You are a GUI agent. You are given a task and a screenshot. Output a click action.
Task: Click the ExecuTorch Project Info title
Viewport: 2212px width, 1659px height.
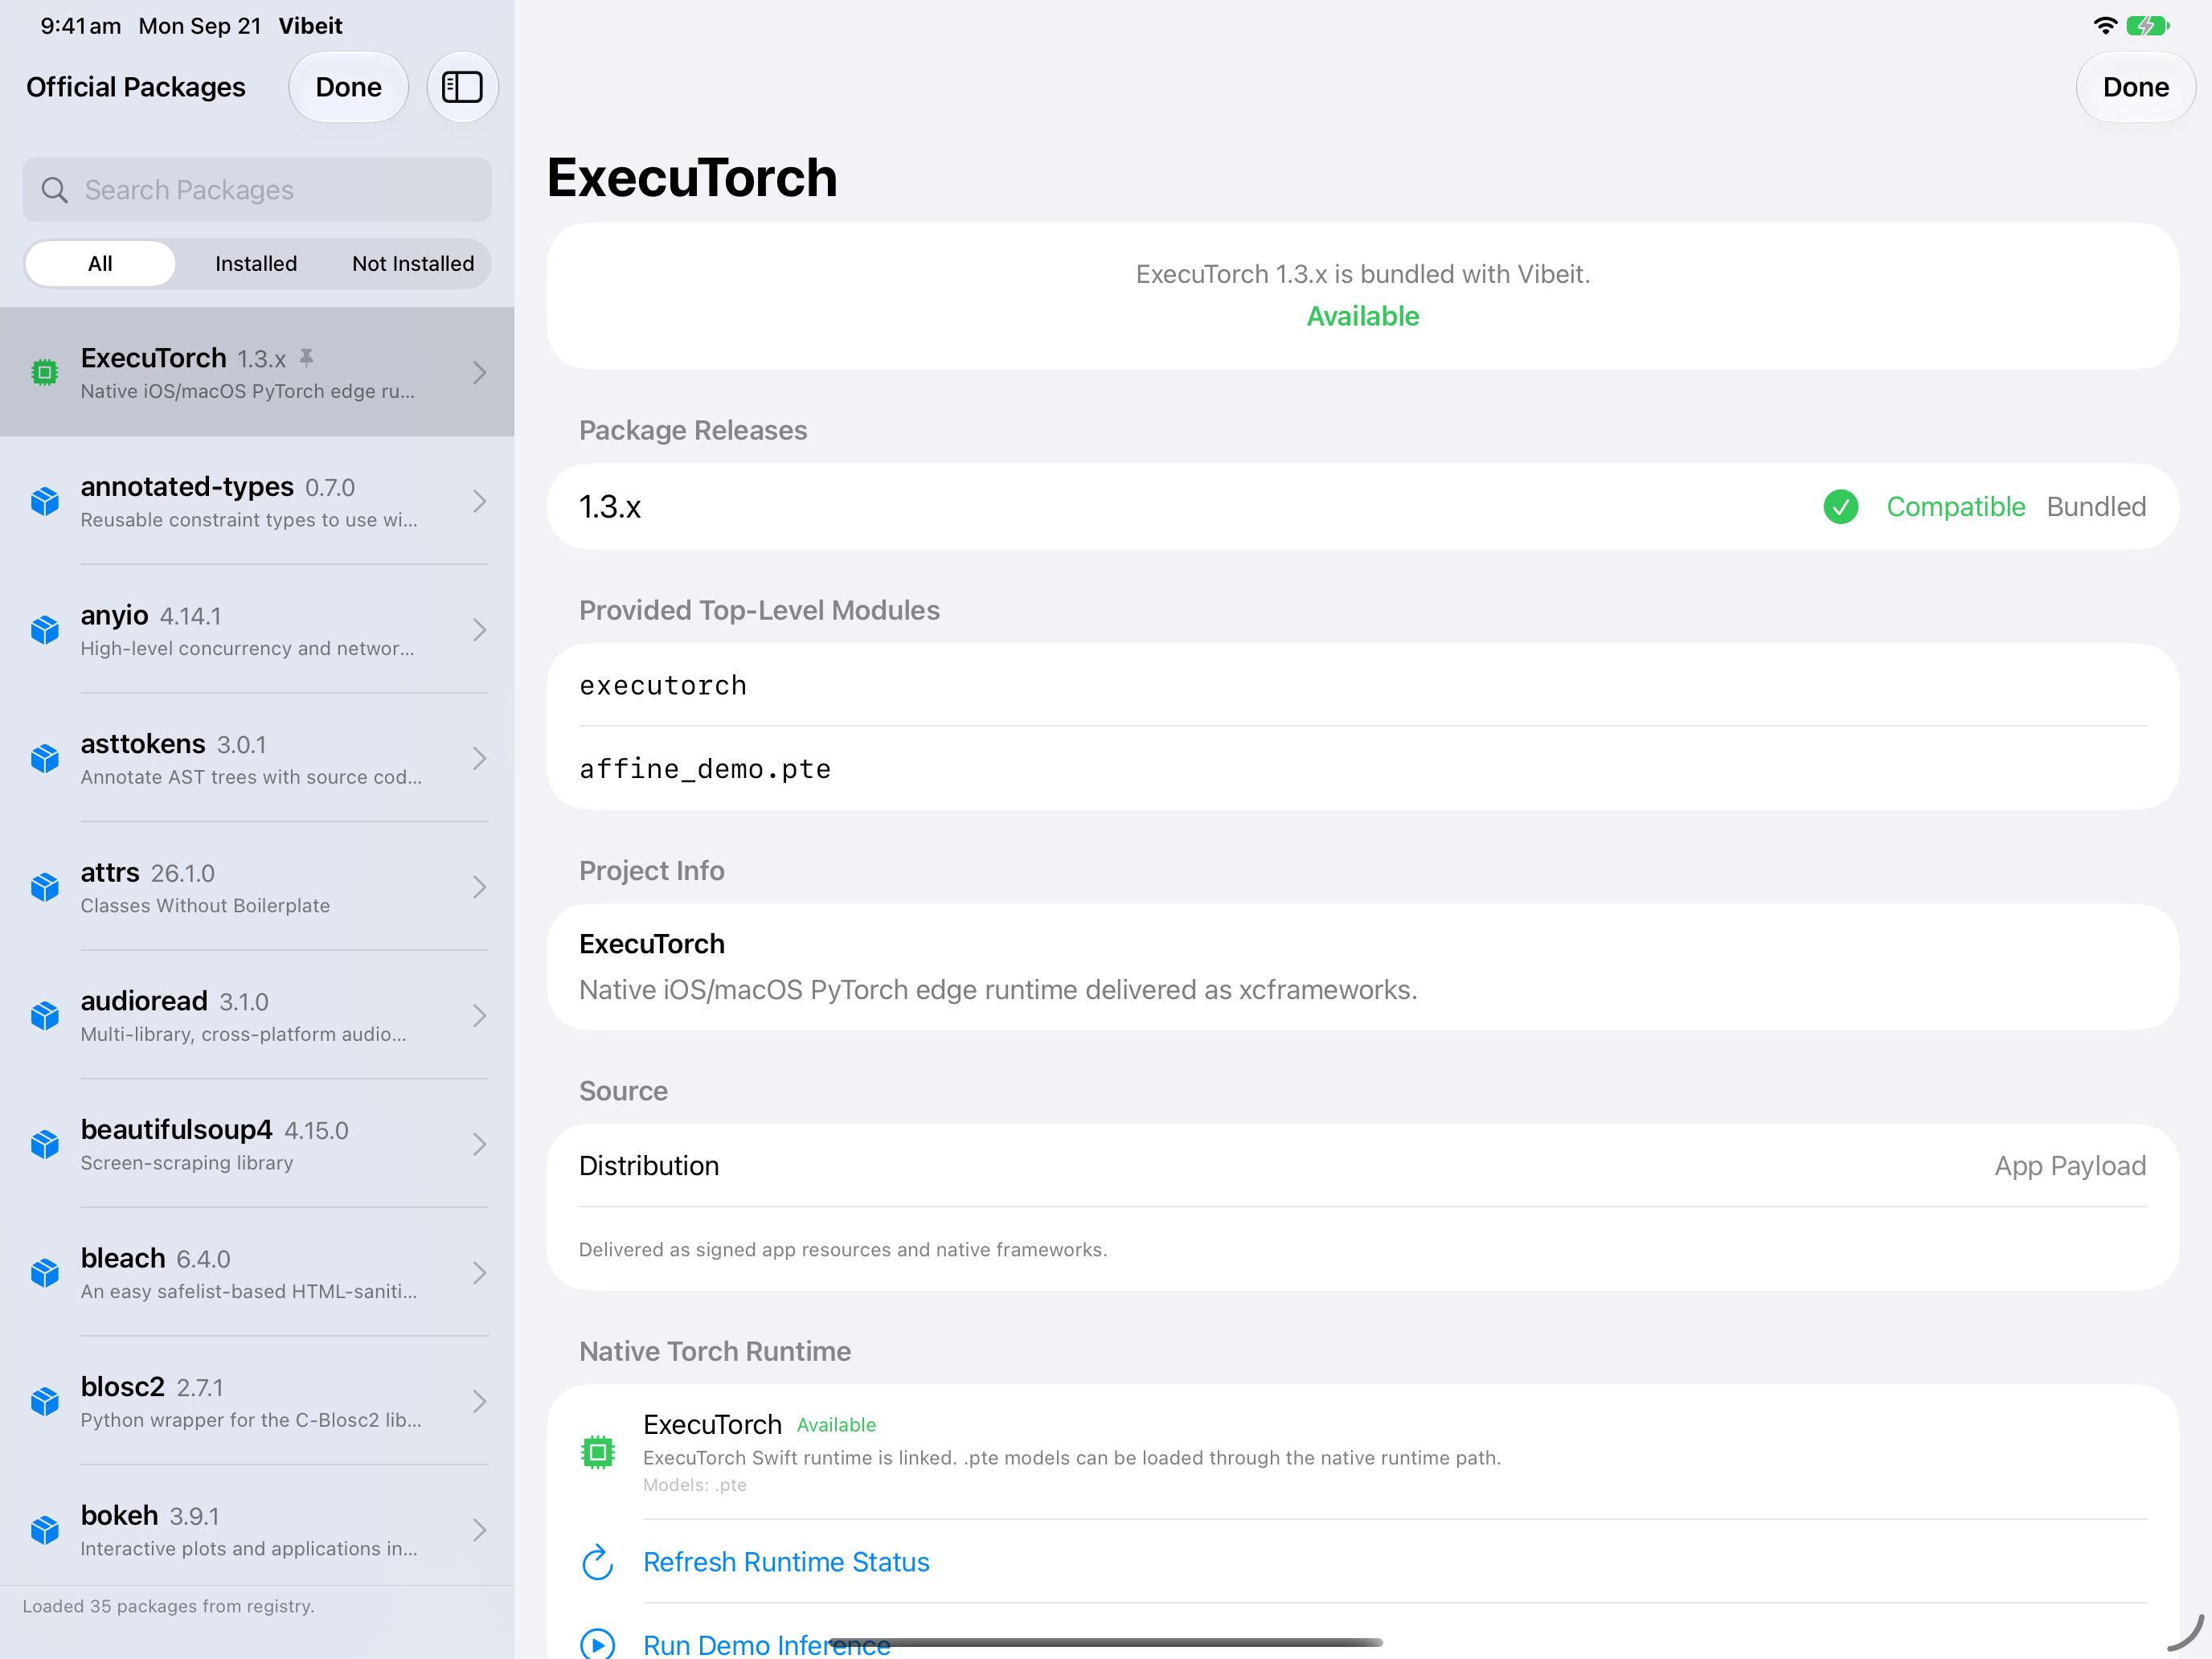(652, 944)
